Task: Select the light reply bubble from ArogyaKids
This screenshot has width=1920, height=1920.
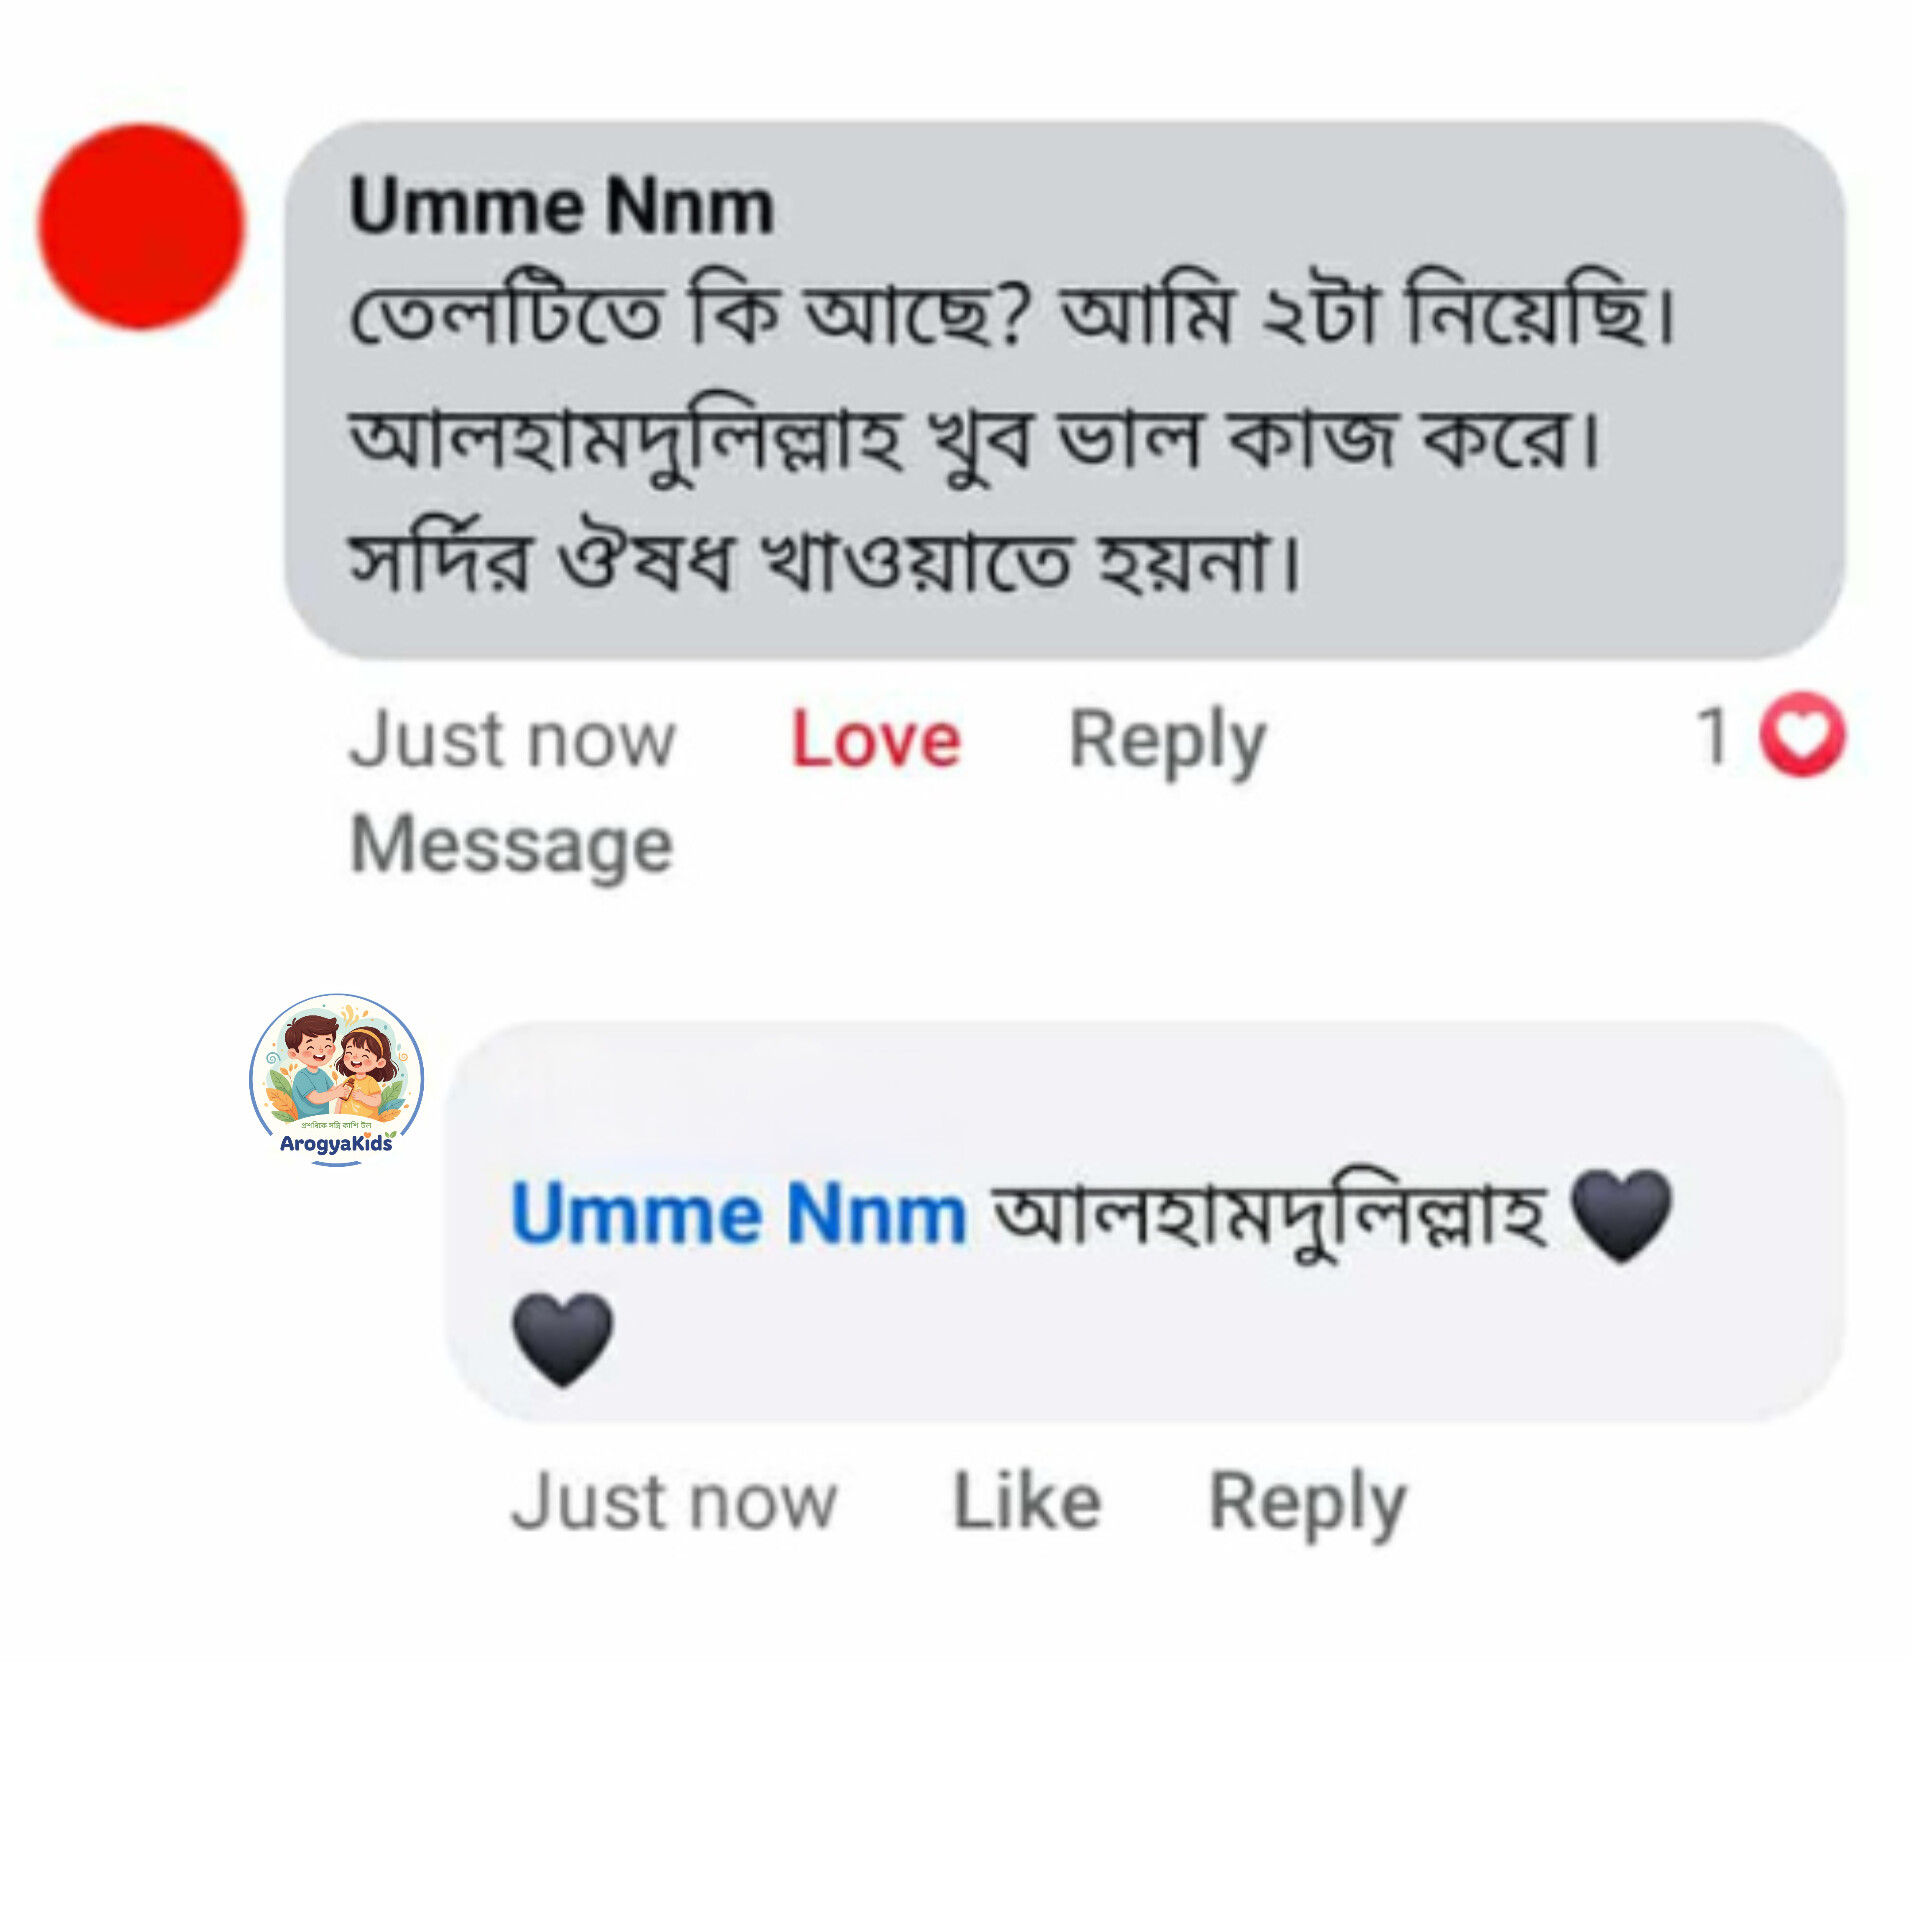Action: (x=1145, y=1222)
